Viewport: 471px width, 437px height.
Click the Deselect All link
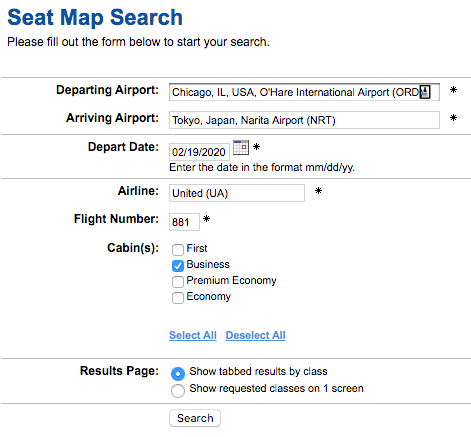(255, 335)
